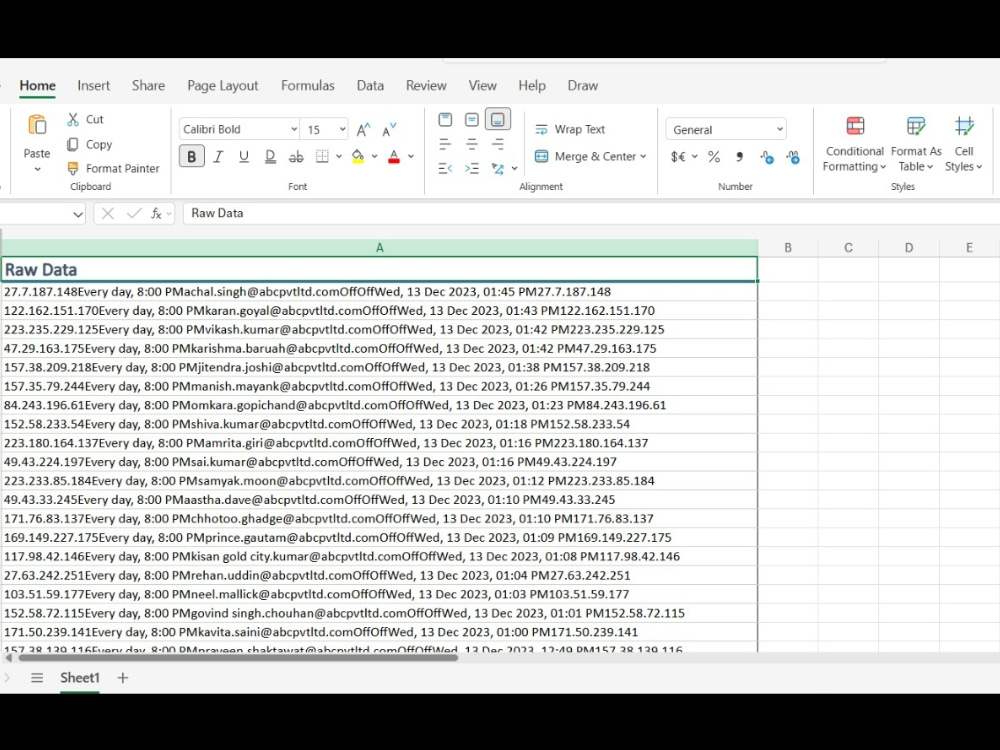
Task: Activate the Format Painter brush
Action: (73, 168)
